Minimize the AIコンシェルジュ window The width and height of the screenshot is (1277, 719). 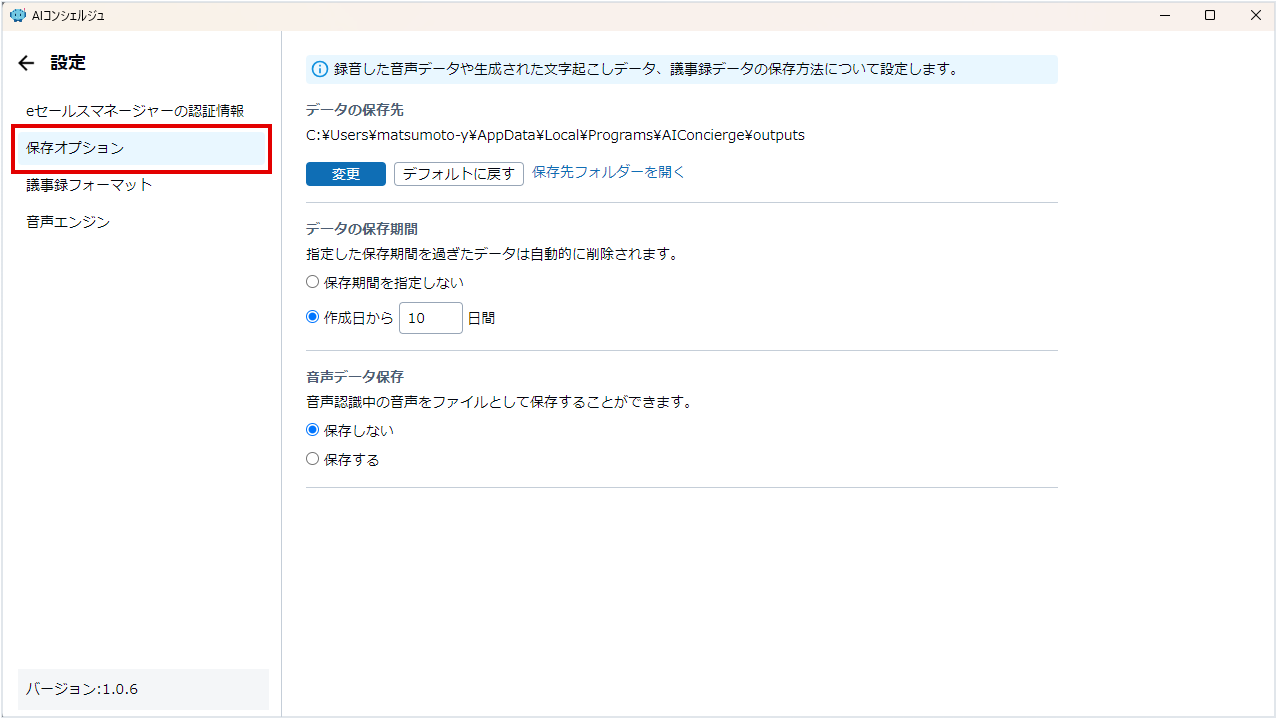pos(1165,15)
